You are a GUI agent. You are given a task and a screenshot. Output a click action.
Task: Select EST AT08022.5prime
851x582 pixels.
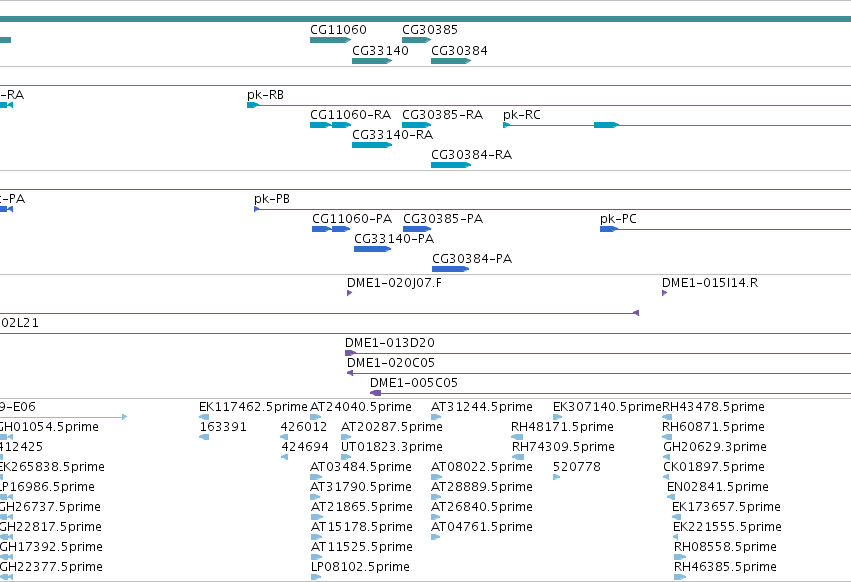pyautogui.click(x=436, y=478)
